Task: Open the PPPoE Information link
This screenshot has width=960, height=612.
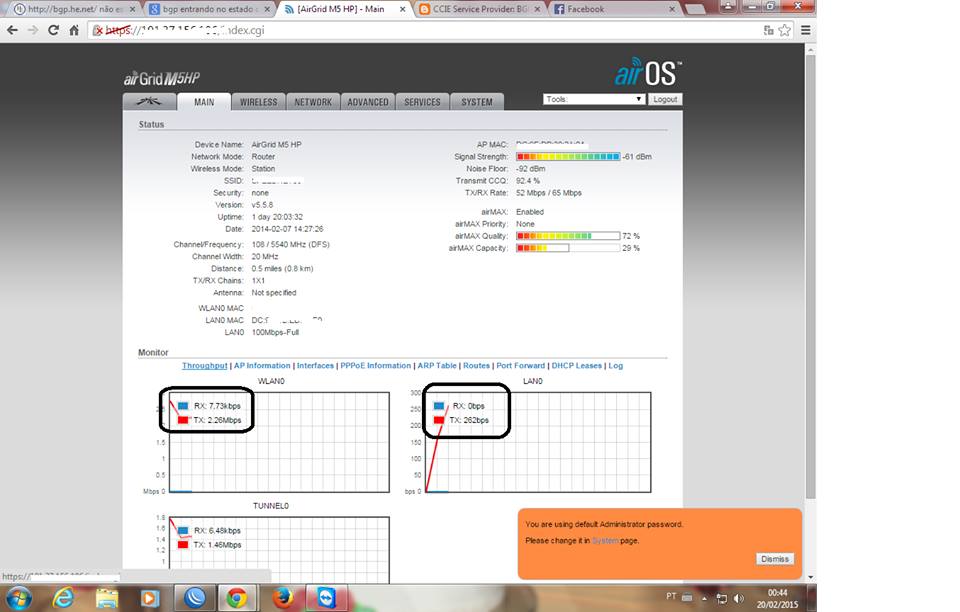Action: [x=375, y=365]
